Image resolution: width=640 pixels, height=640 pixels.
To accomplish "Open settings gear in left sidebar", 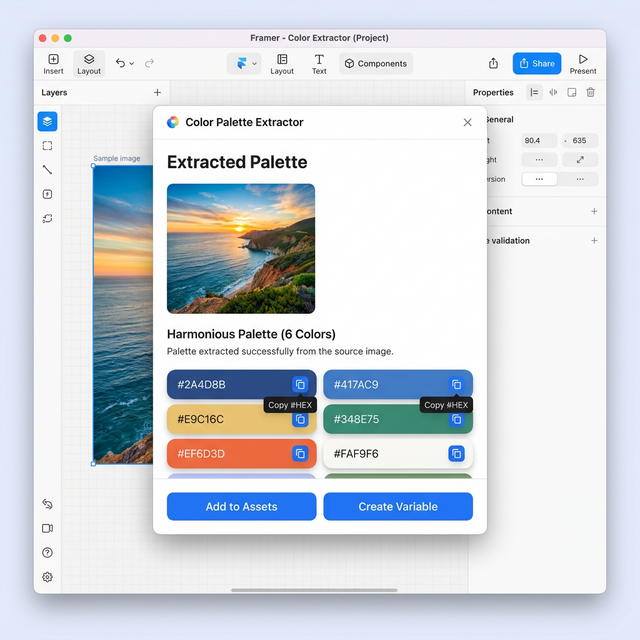I will (47, 577).
